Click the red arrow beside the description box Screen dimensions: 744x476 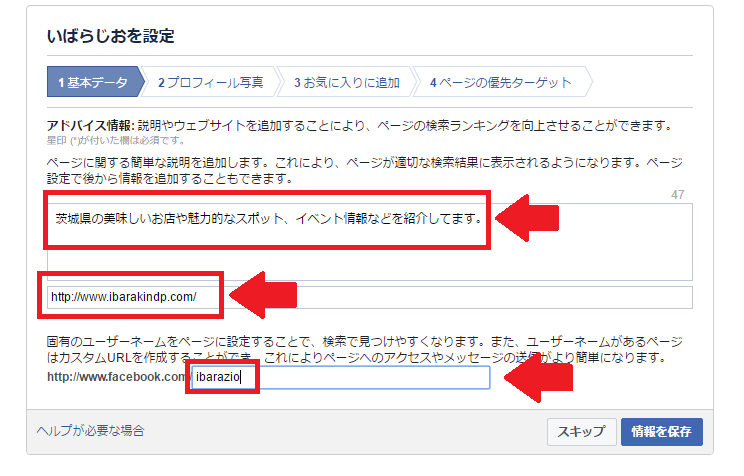pos(527,218)
